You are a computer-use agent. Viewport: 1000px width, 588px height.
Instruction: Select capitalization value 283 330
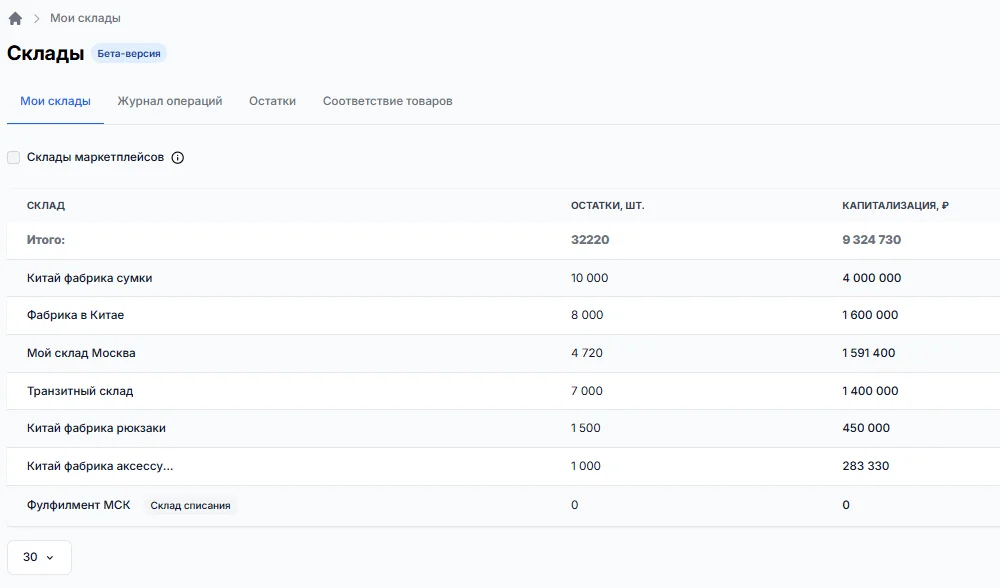[865, 466]
